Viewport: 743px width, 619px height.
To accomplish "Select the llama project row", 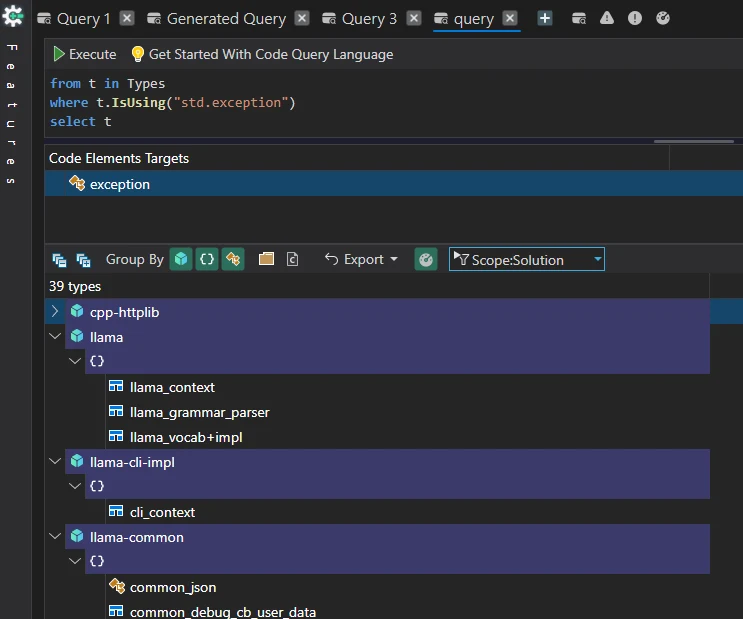I will click(387, 337).
